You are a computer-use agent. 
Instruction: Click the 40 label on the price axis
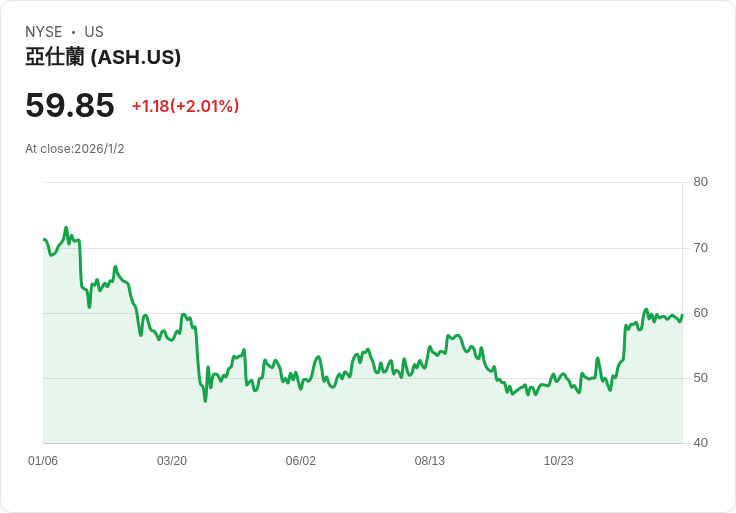pyautogui.click(x=701, y=443)
